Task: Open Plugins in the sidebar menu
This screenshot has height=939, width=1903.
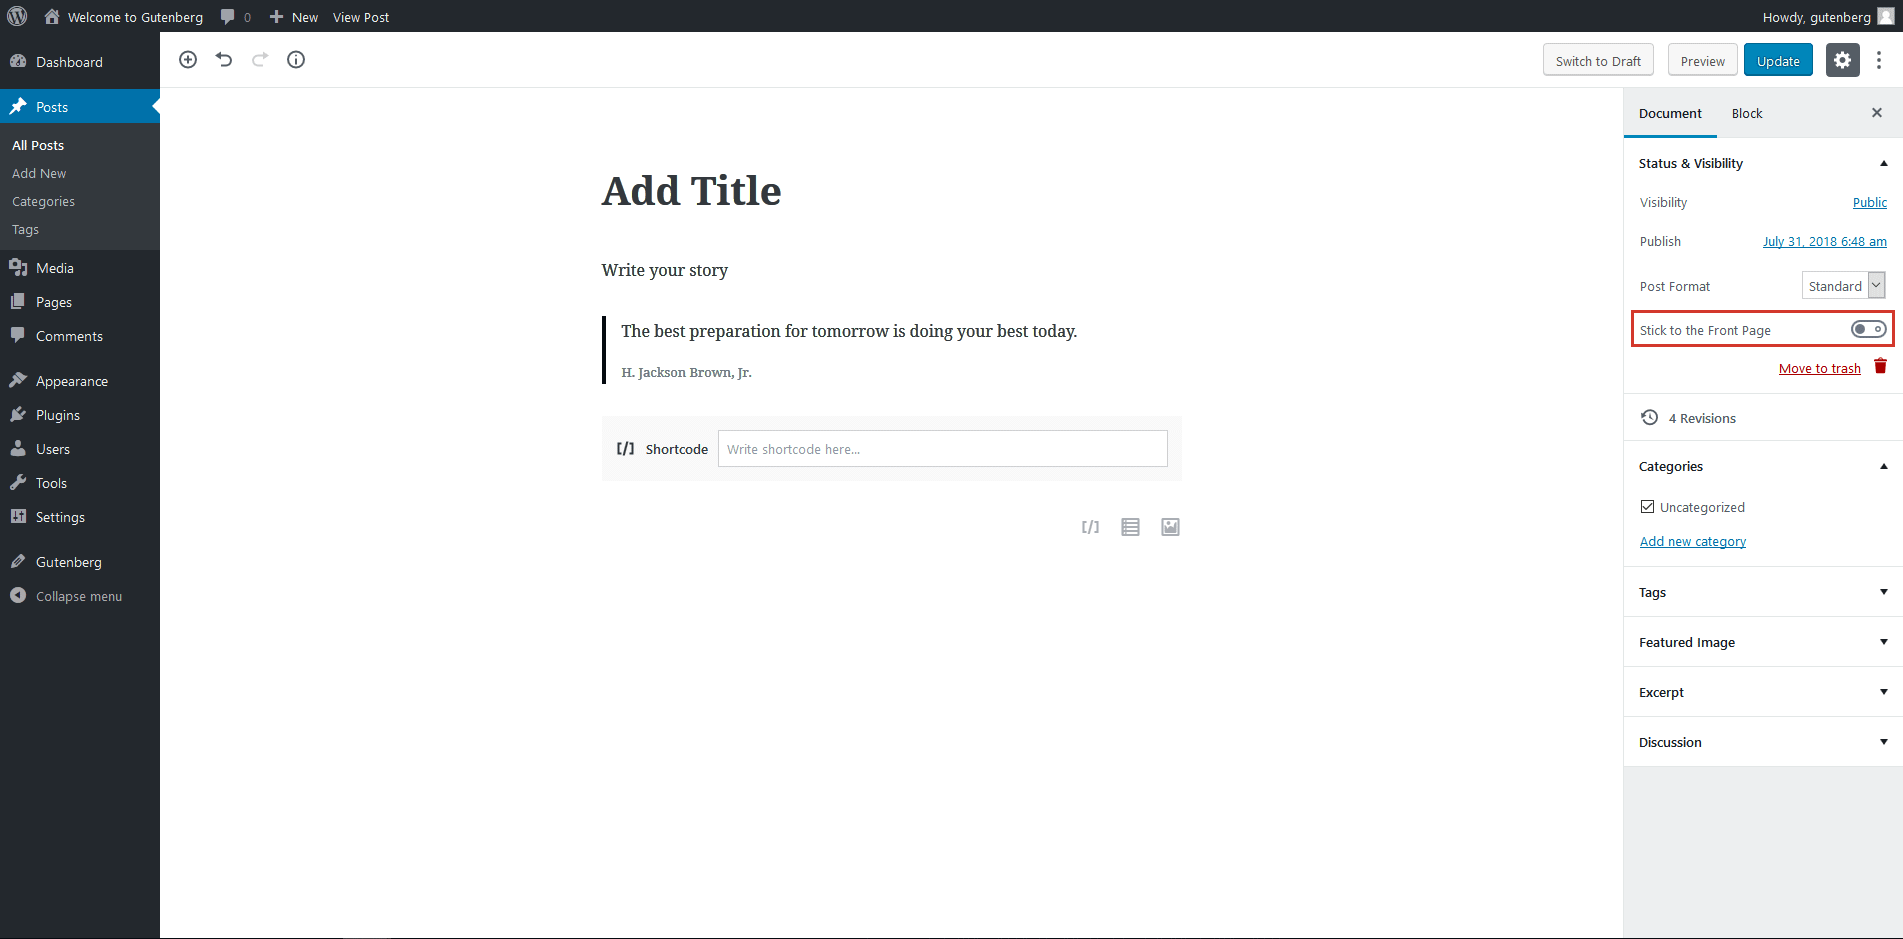Action: (x=58, y=415)
